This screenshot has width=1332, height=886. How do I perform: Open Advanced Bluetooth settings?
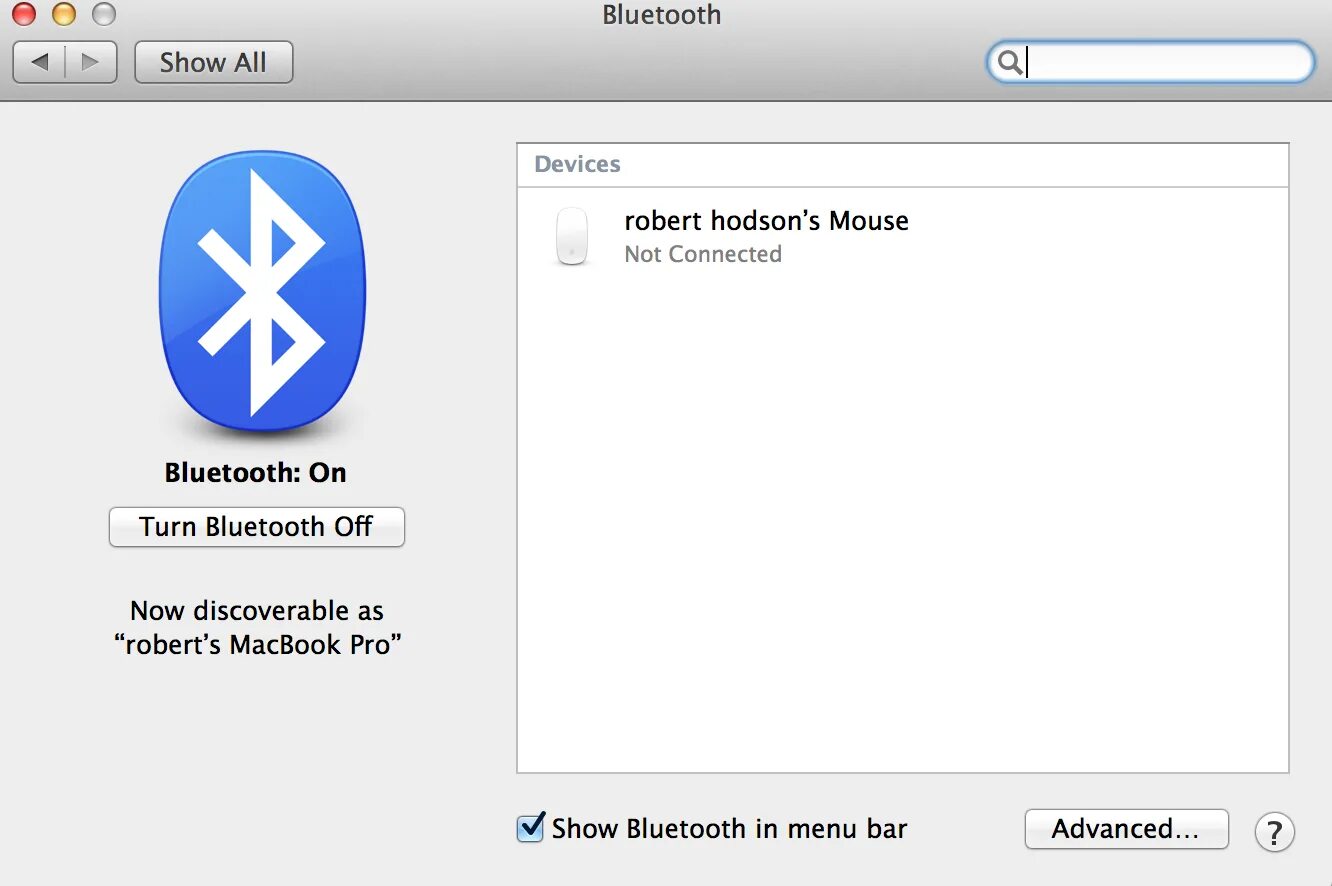point(1126,829)
